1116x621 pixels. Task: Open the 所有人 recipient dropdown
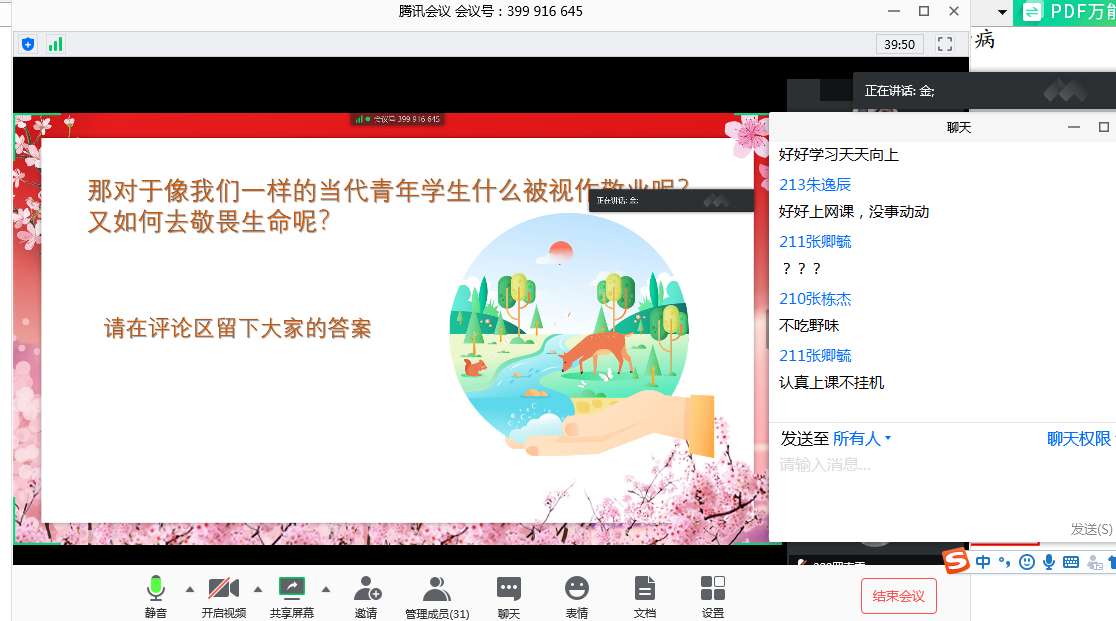[x=861, y=439]
